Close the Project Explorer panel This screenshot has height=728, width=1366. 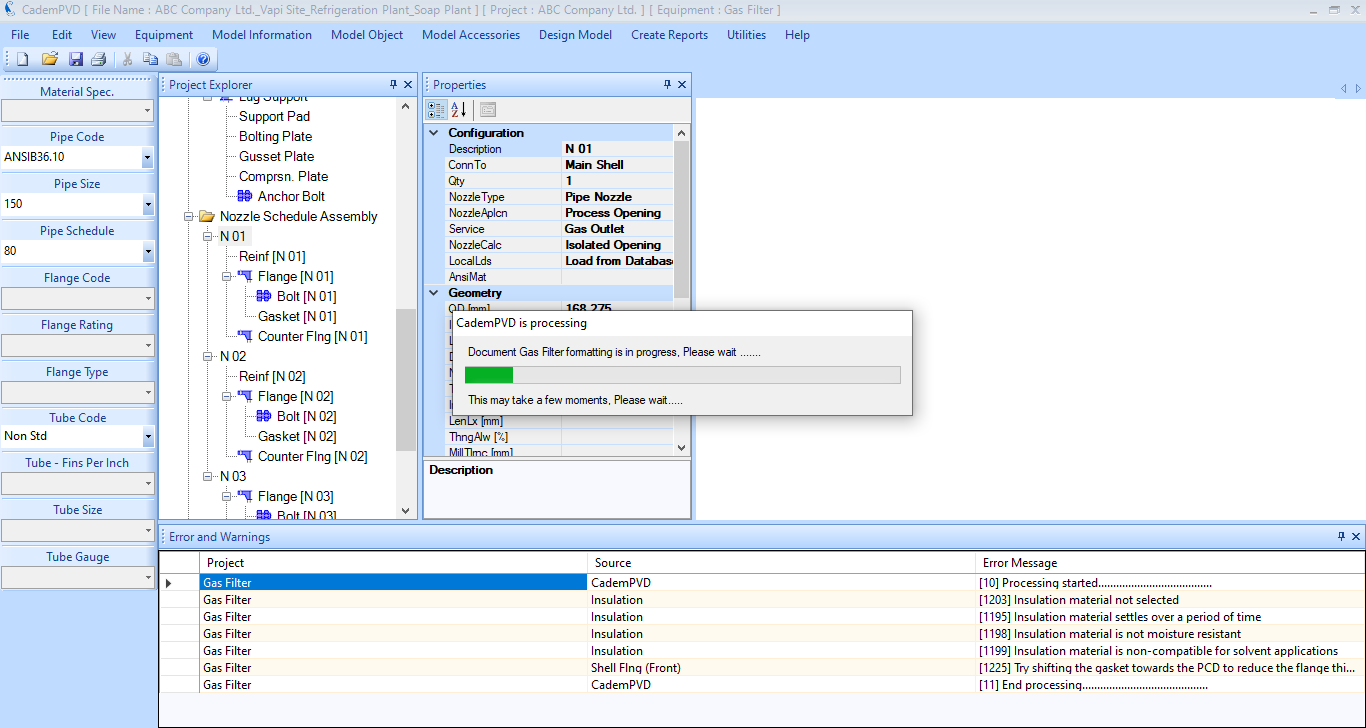408,85
